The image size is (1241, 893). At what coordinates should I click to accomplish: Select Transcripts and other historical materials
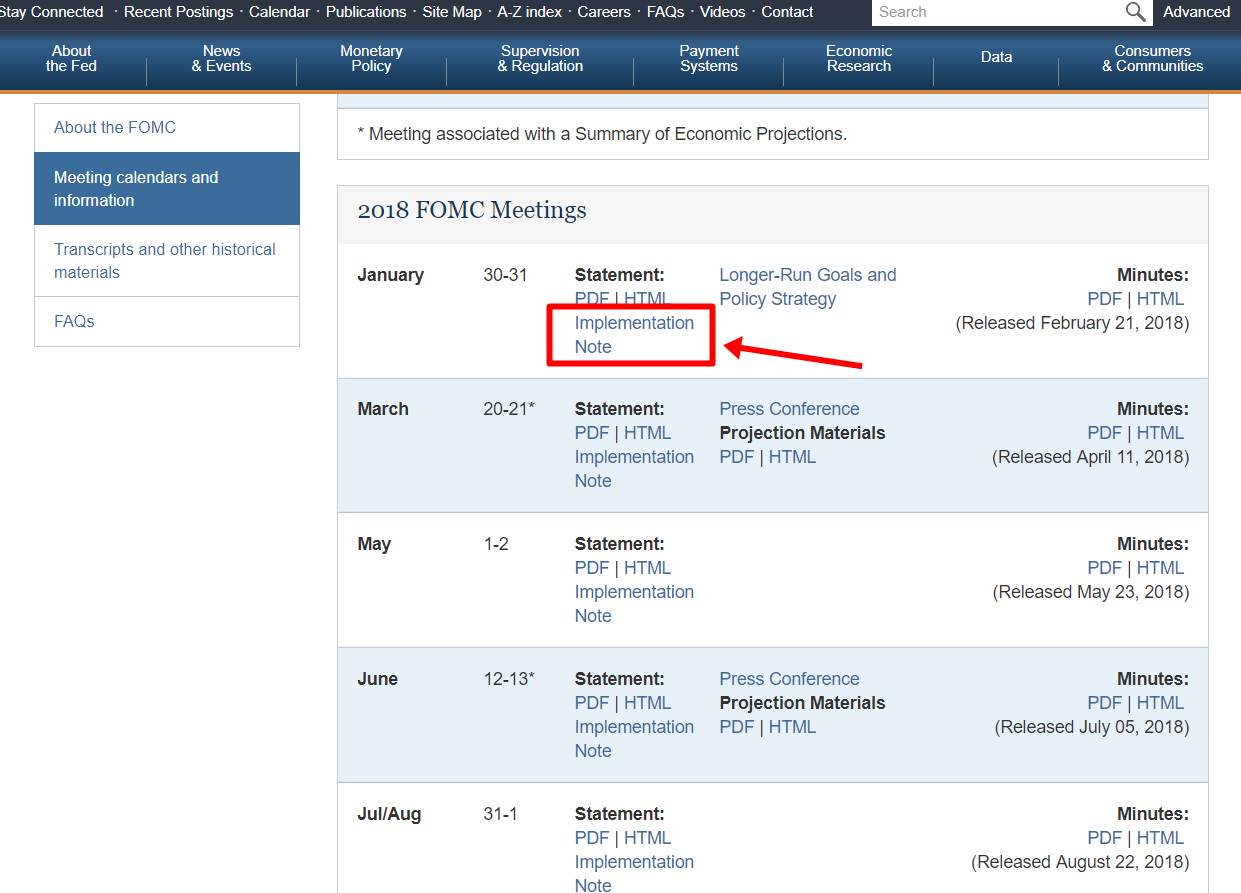click(x=167, y=261)
